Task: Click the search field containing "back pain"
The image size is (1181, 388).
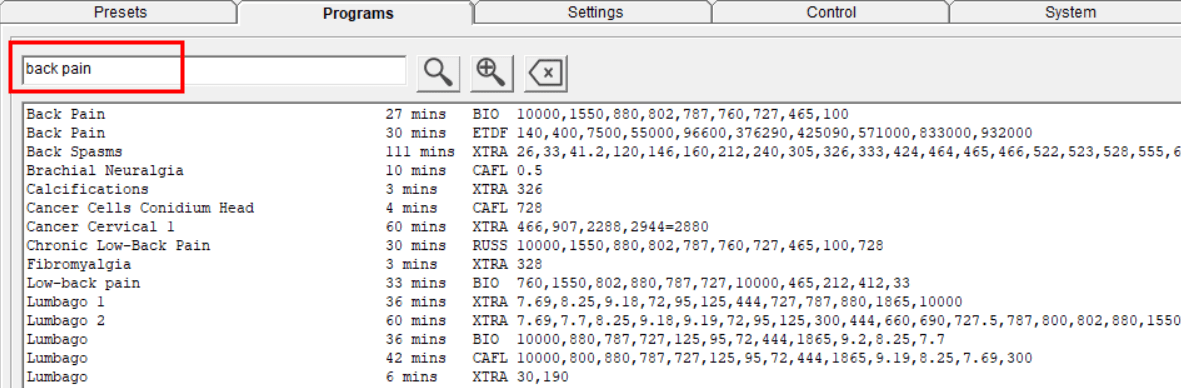Action: 214,69
